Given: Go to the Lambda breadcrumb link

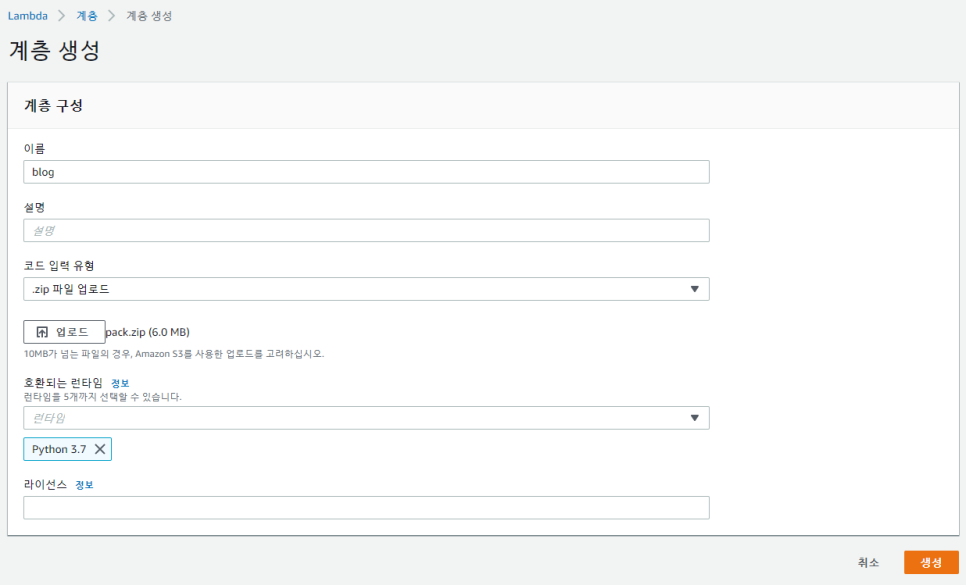Looking at the screenshot, I should click(28, 16).
